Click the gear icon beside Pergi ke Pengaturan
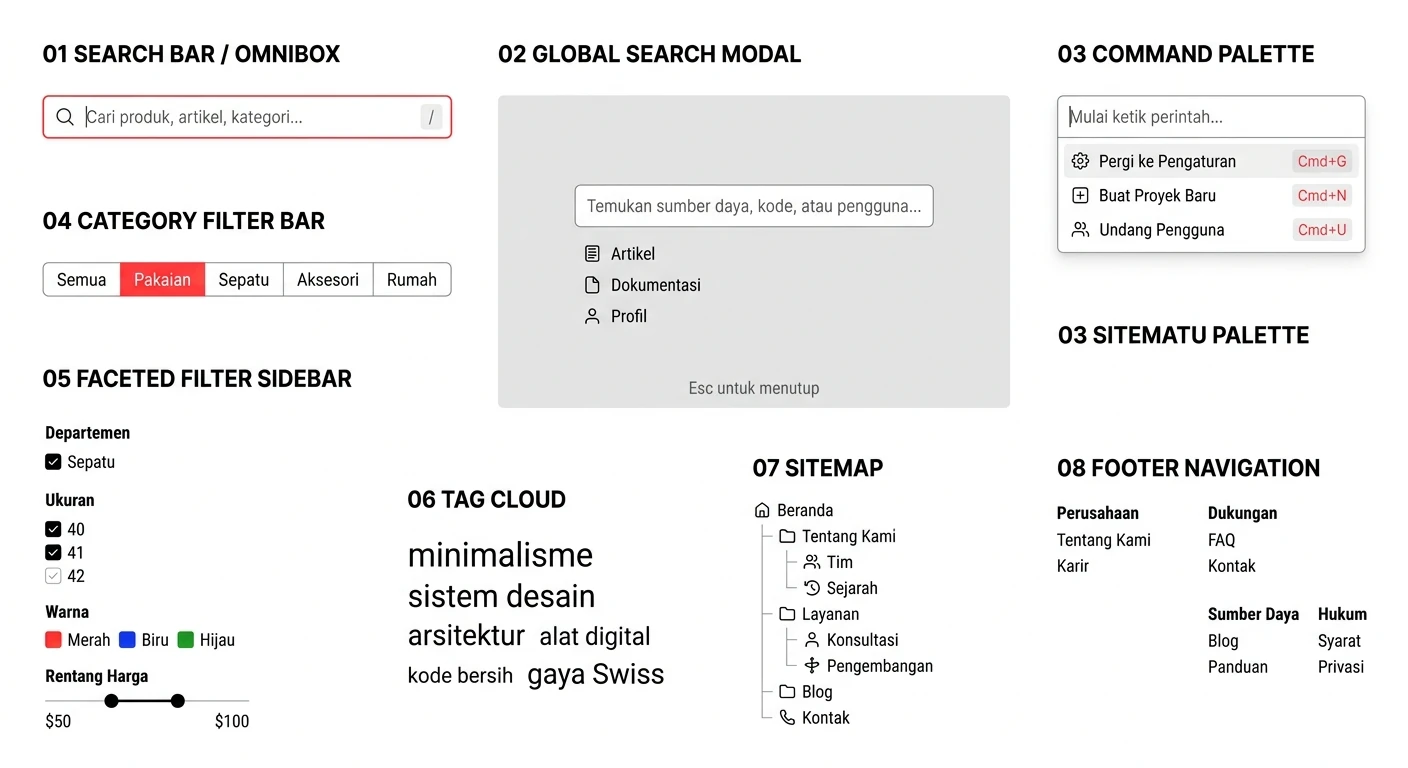This screenshot has height=768, width=1408. [1080, 161]
